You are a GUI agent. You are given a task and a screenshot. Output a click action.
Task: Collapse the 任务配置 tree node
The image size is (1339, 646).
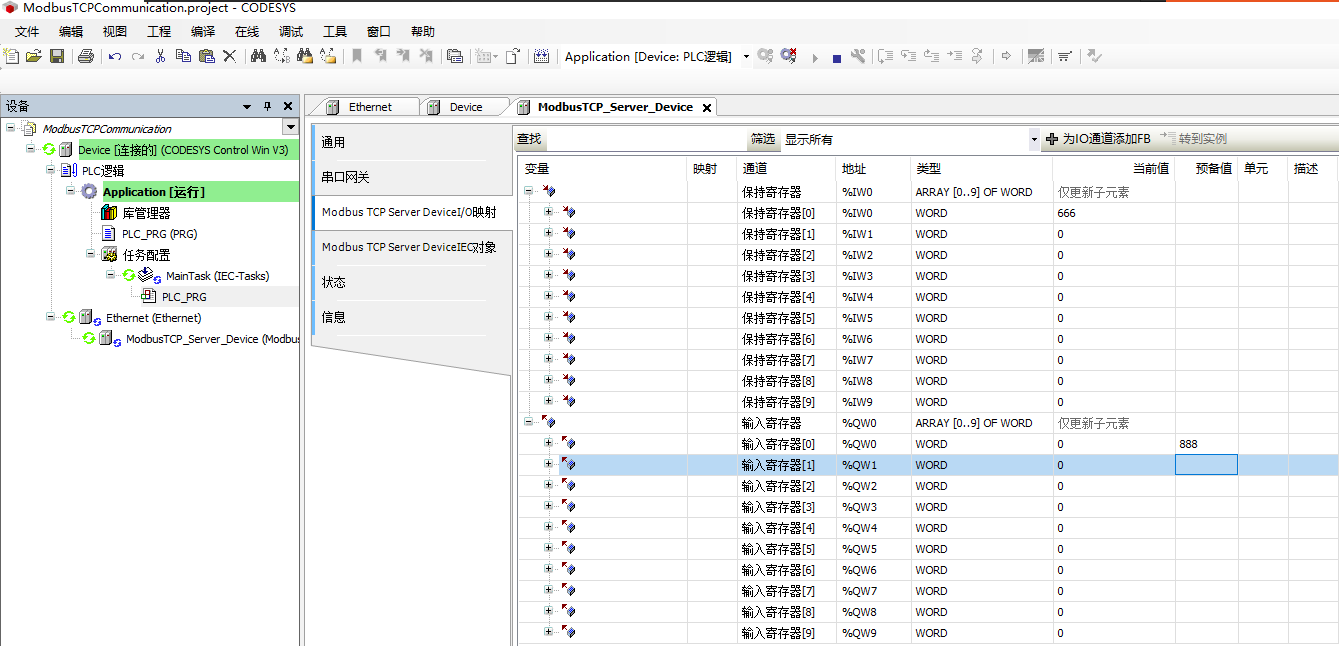pyautogui.click(x=91, y=254)
